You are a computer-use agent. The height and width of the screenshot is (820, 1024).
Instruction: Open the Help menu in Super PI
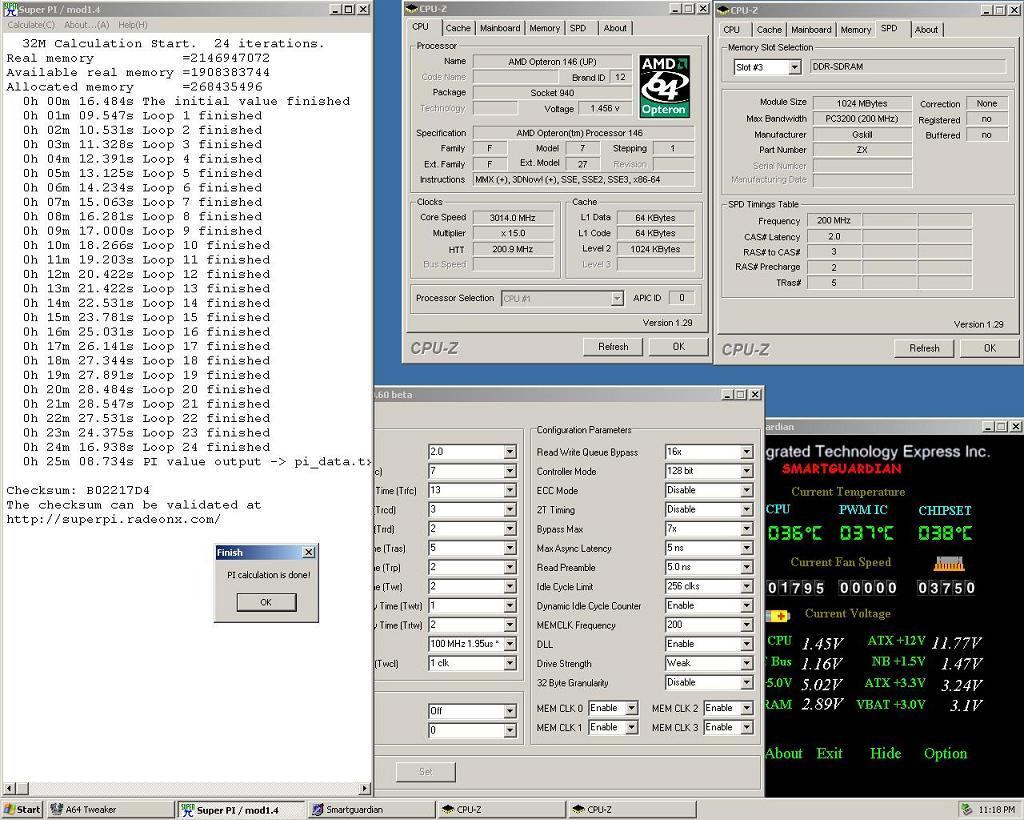pos(132,25)
